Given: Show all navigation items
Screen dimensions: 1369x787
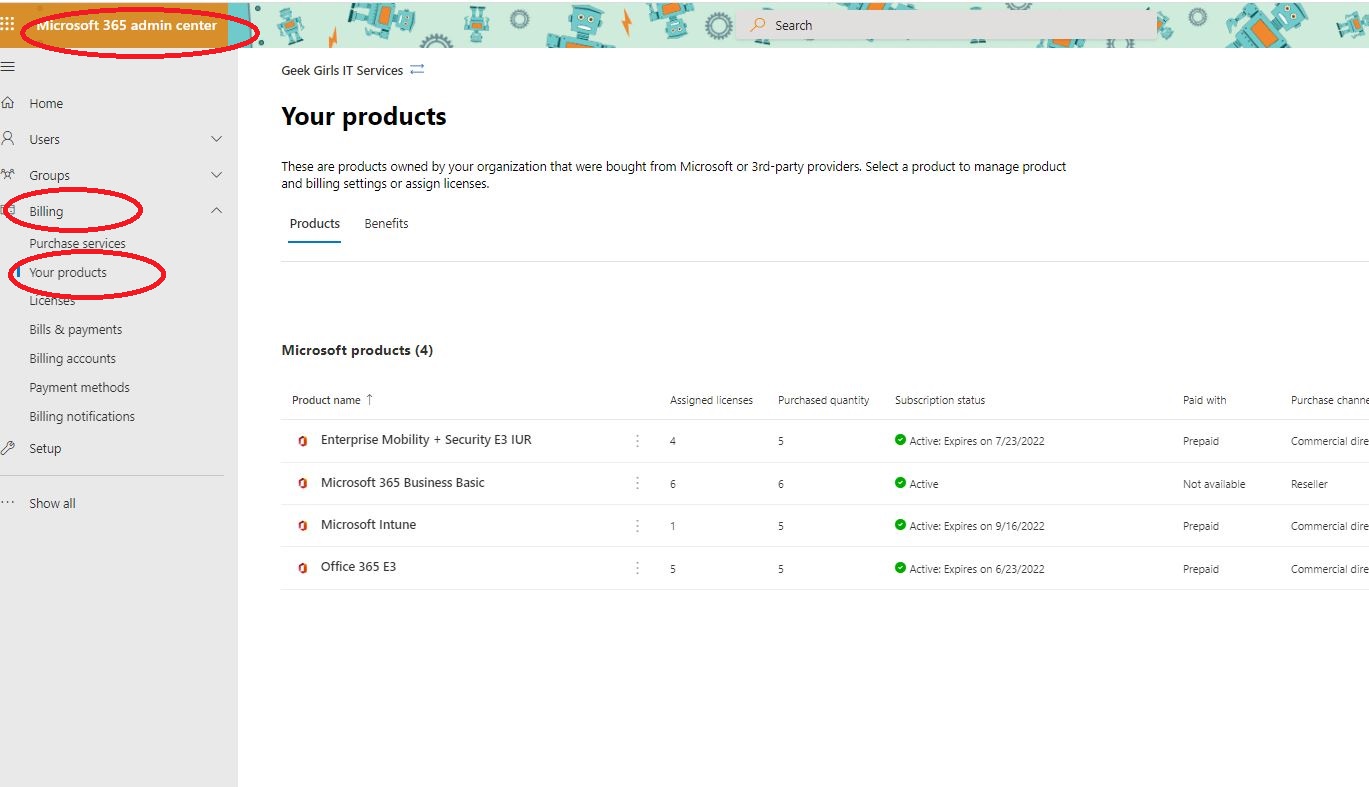Looking at the screenshot, I should (x=52, y=503).
